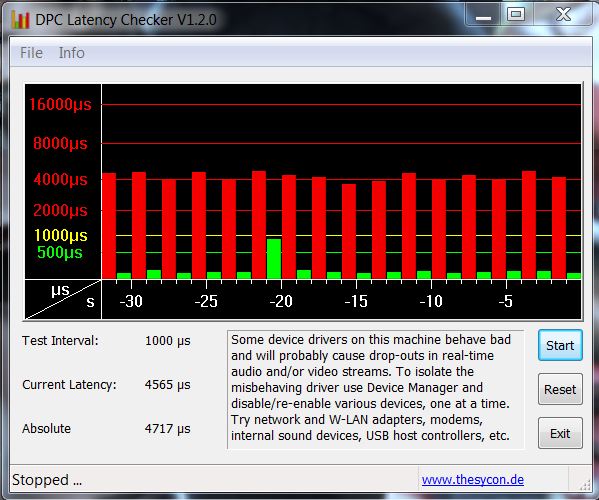Maximize the DPC Latency Checker window

pyautogui.click(x=516, y=15)
